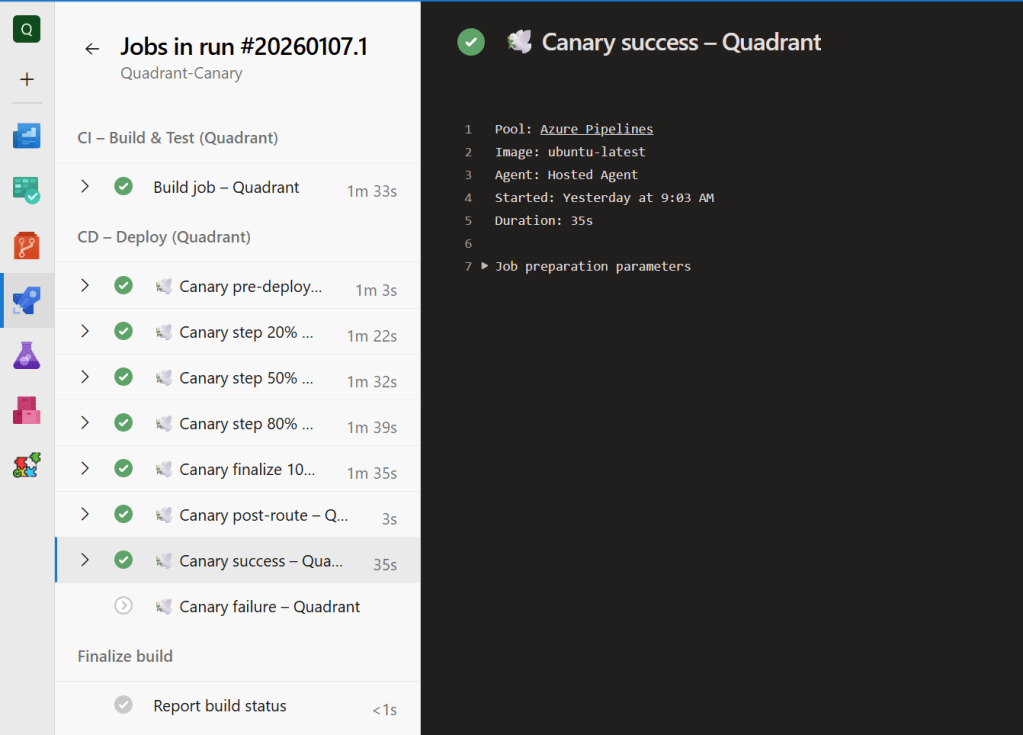
Task: Select the Canary finalize job
Action: 246,469
